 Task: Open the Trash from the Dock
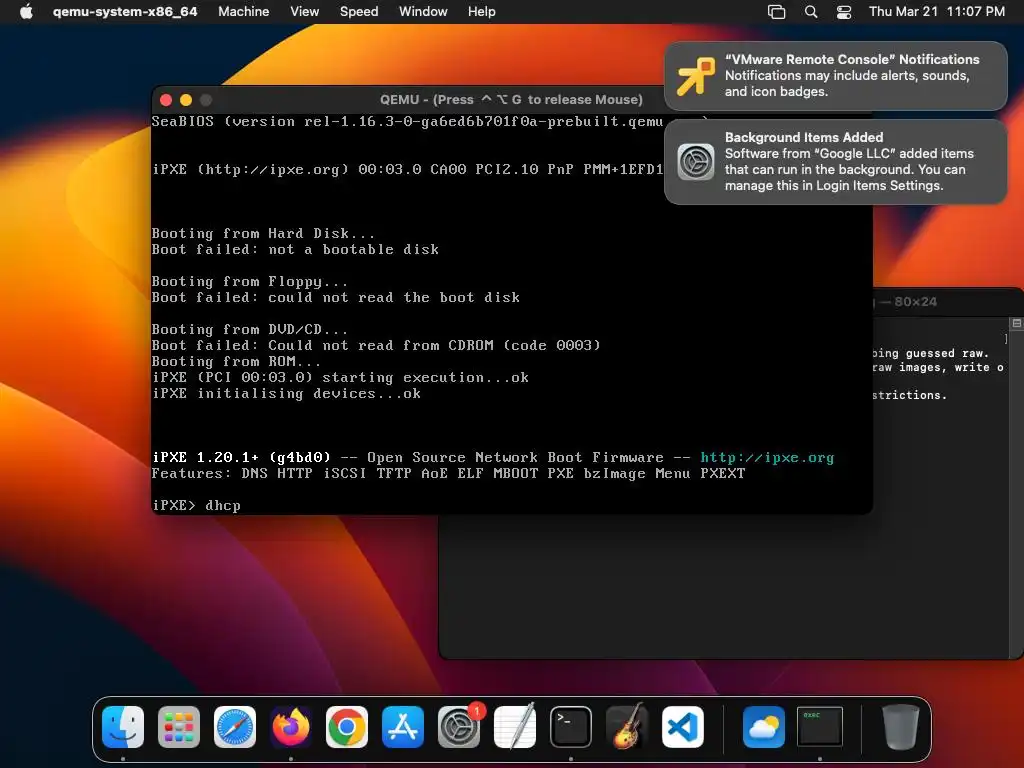coord(901,727)
